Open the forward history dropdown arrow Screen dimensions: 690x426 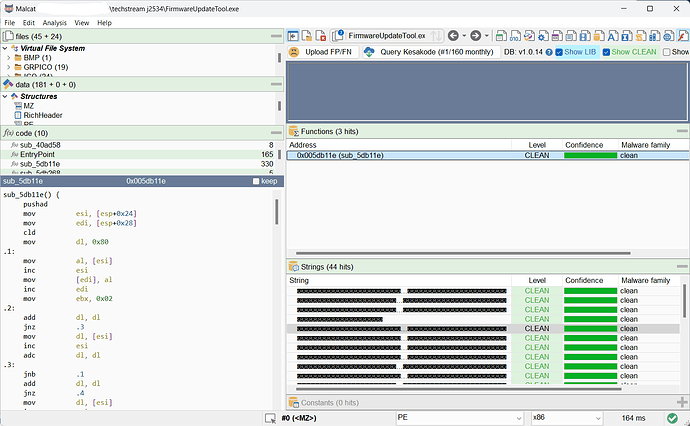pyautogui.click(x=486, y=36)
